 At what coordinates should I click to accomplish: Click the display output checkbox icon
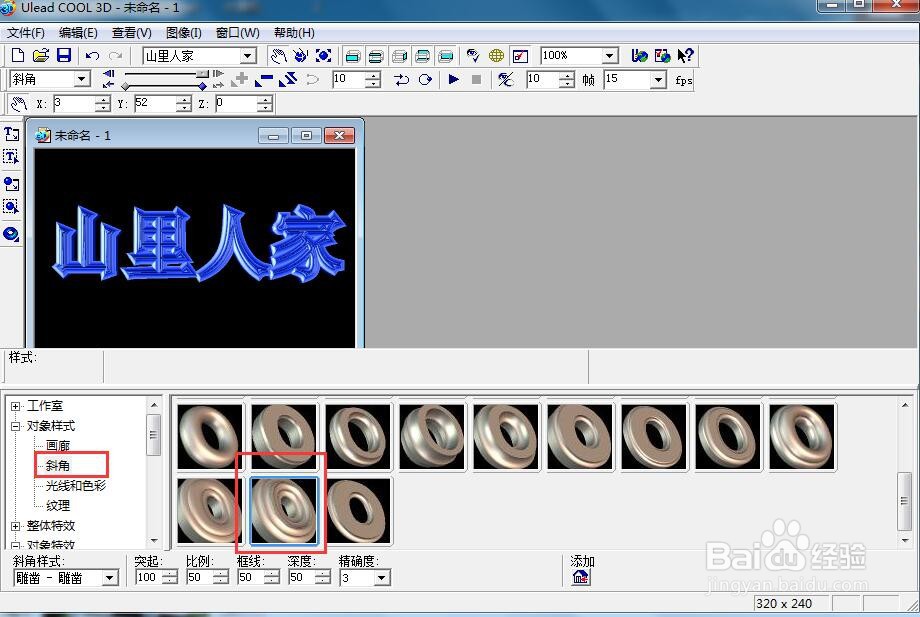coord(520,56)
